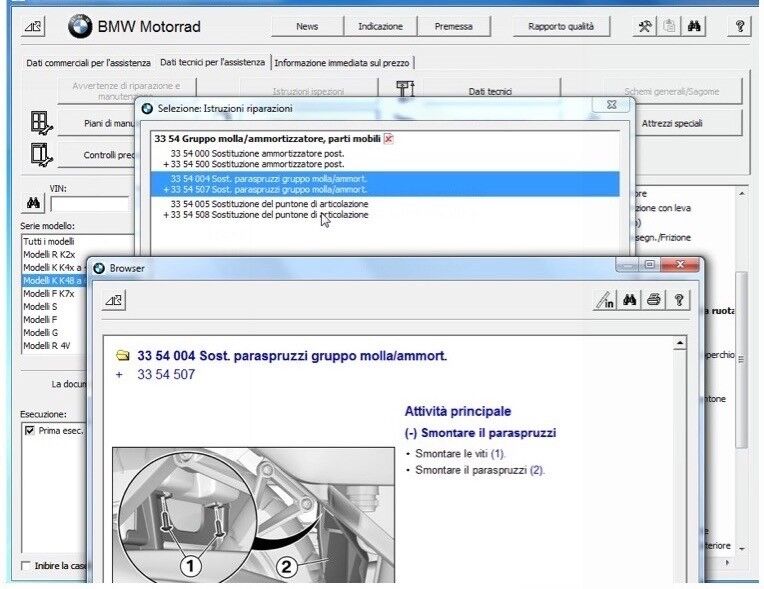This screenshot has width=764, height=589.
Task: Click the binoculars icon beside VIN field
Action: click(x=33, y=203)
